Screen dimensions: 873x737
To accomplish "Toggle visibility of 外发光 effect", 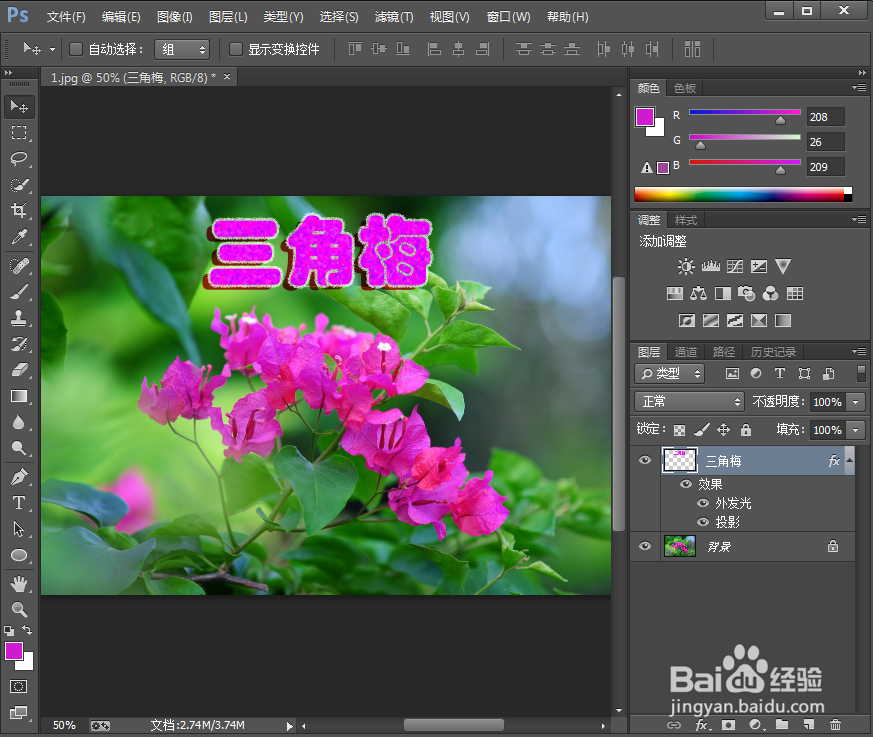I will pyautogui.click(x=703, y=503).
